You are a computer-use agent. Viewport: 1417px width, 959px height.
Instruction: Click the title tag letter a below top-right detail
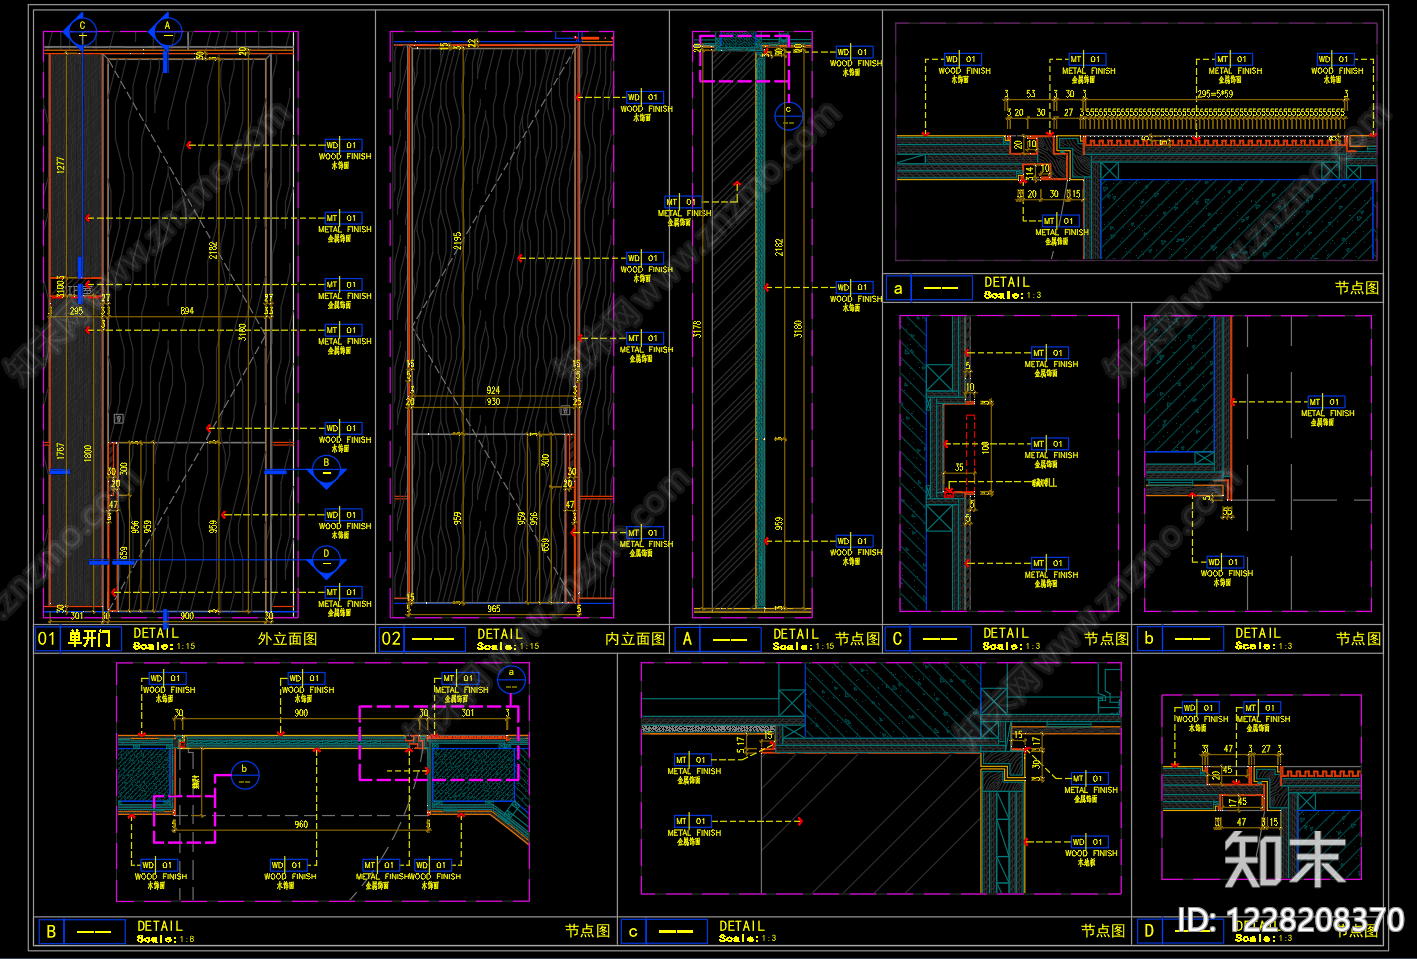[x=898, y=289]
